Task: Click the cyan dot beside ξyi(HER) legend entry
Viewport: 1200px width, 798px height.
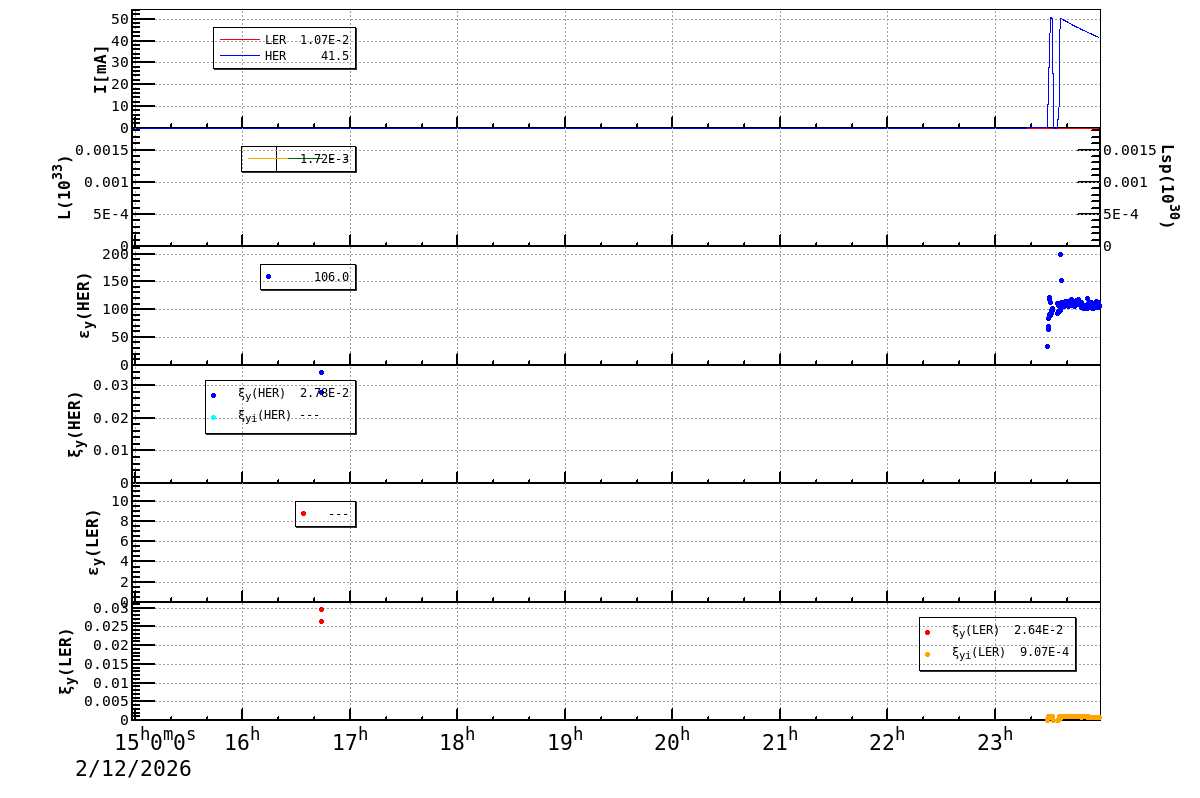Action: 213,417
